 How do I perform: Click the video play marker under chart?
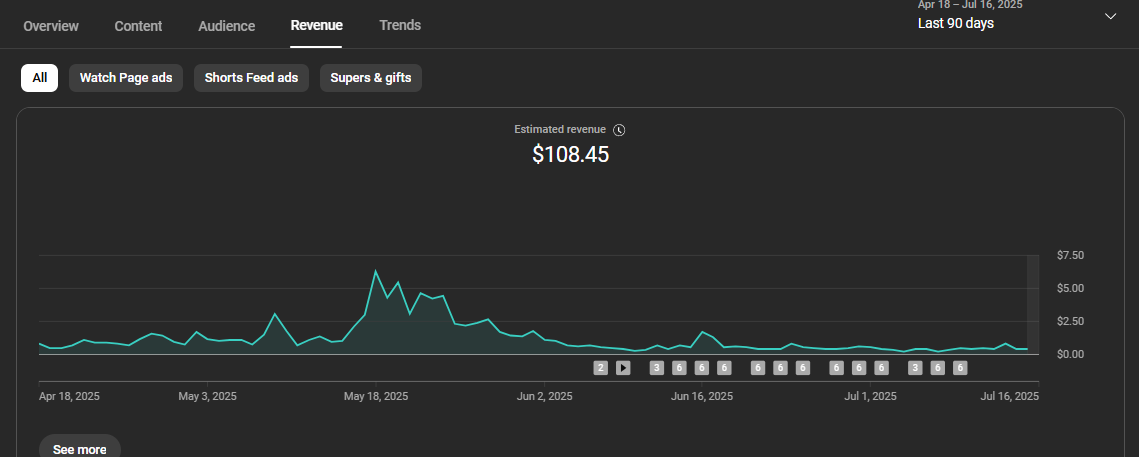[x=623, y=368]
